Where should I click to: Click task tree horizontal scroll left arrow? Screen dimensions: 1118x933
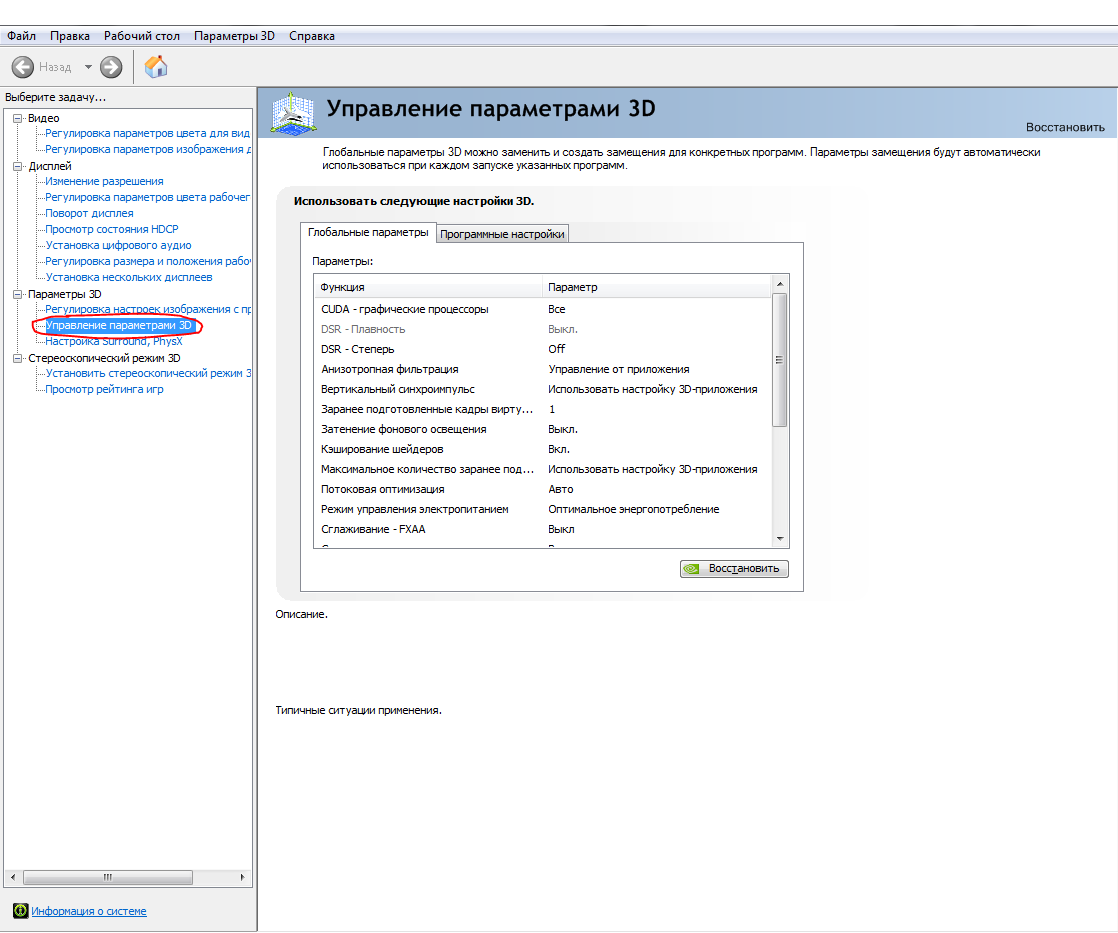coord(13,877)
